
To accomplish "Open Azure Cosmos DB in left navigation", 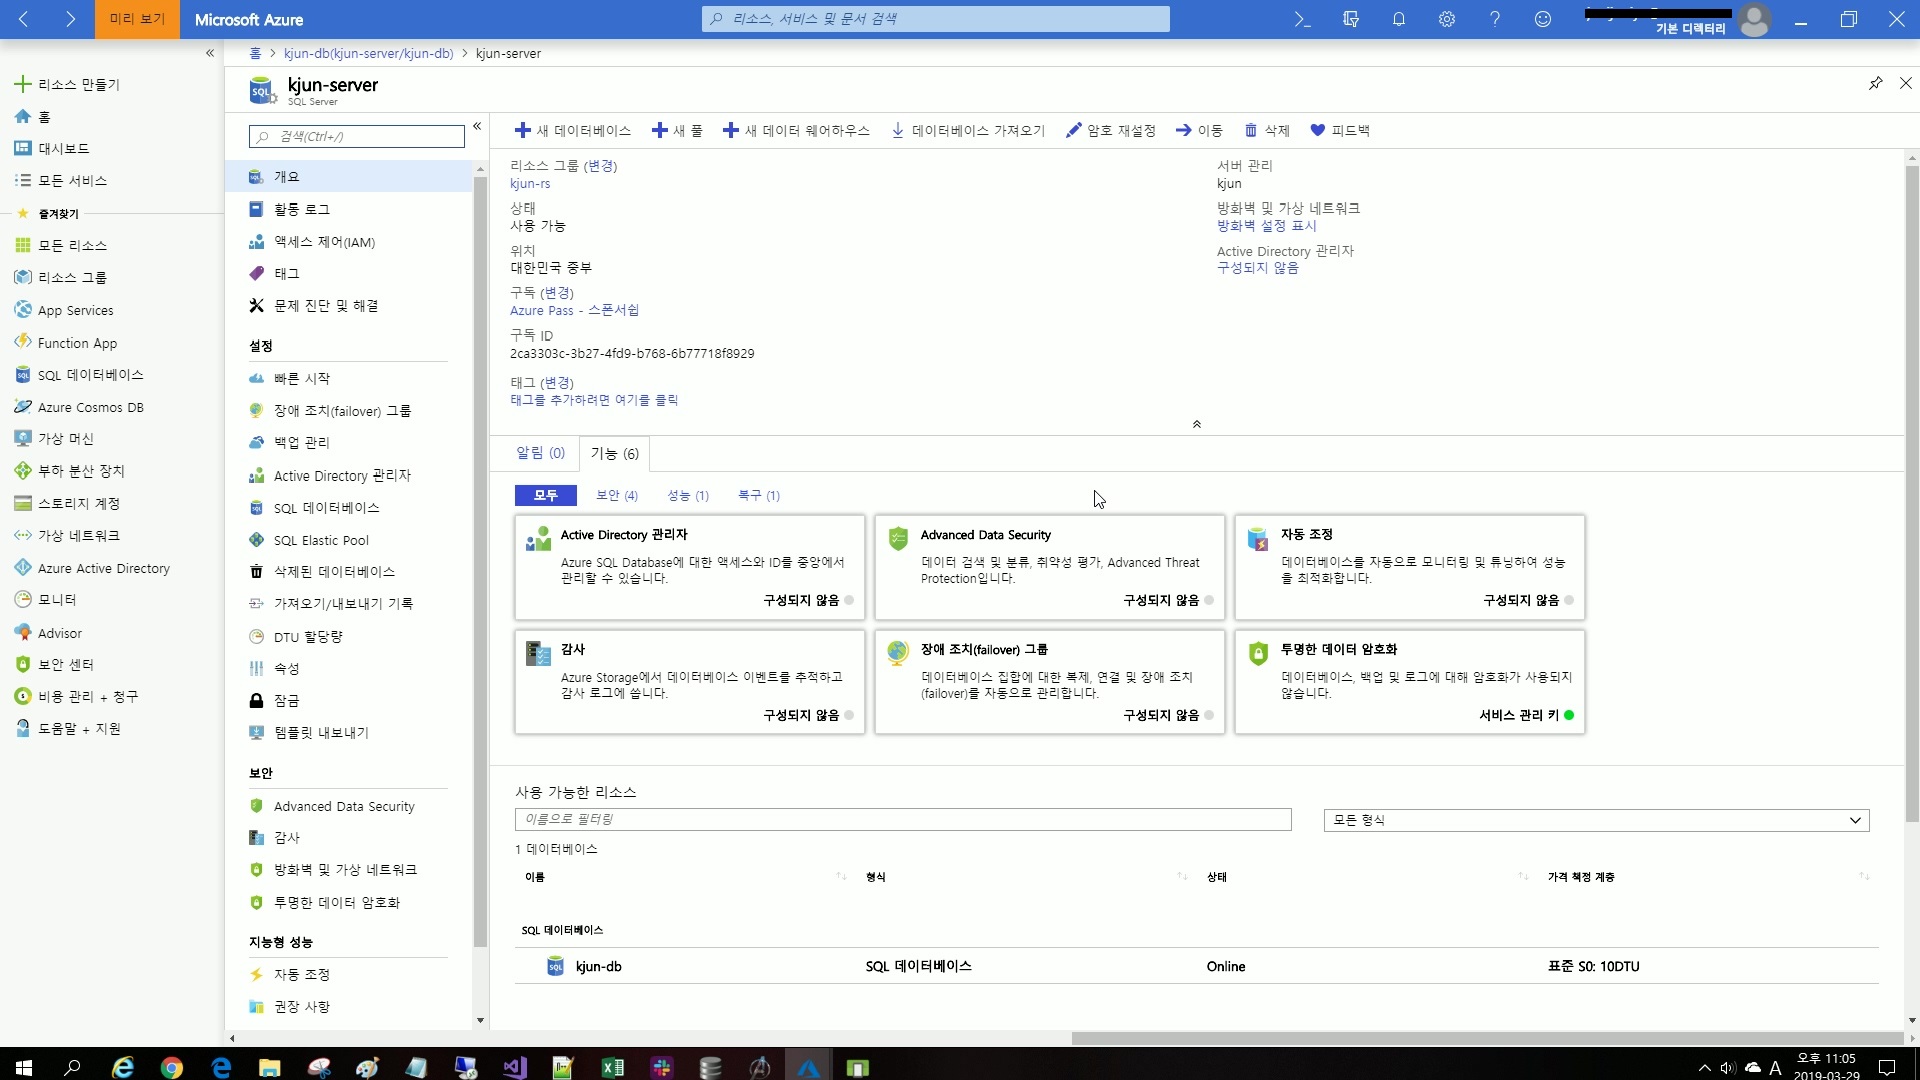I will tap(90, 407).
